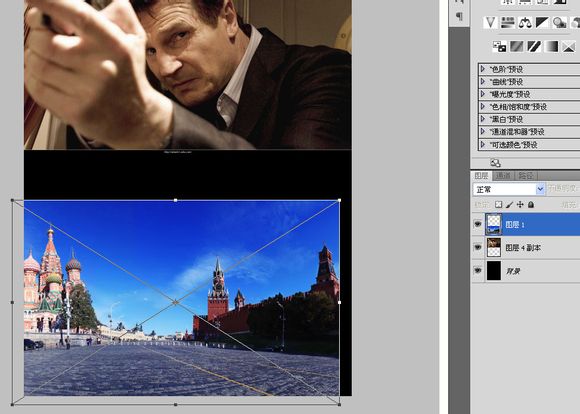Screen dimensions: 580x414
Task: Lock transparent pixels in Layers panel
Action: pos(499,205)
